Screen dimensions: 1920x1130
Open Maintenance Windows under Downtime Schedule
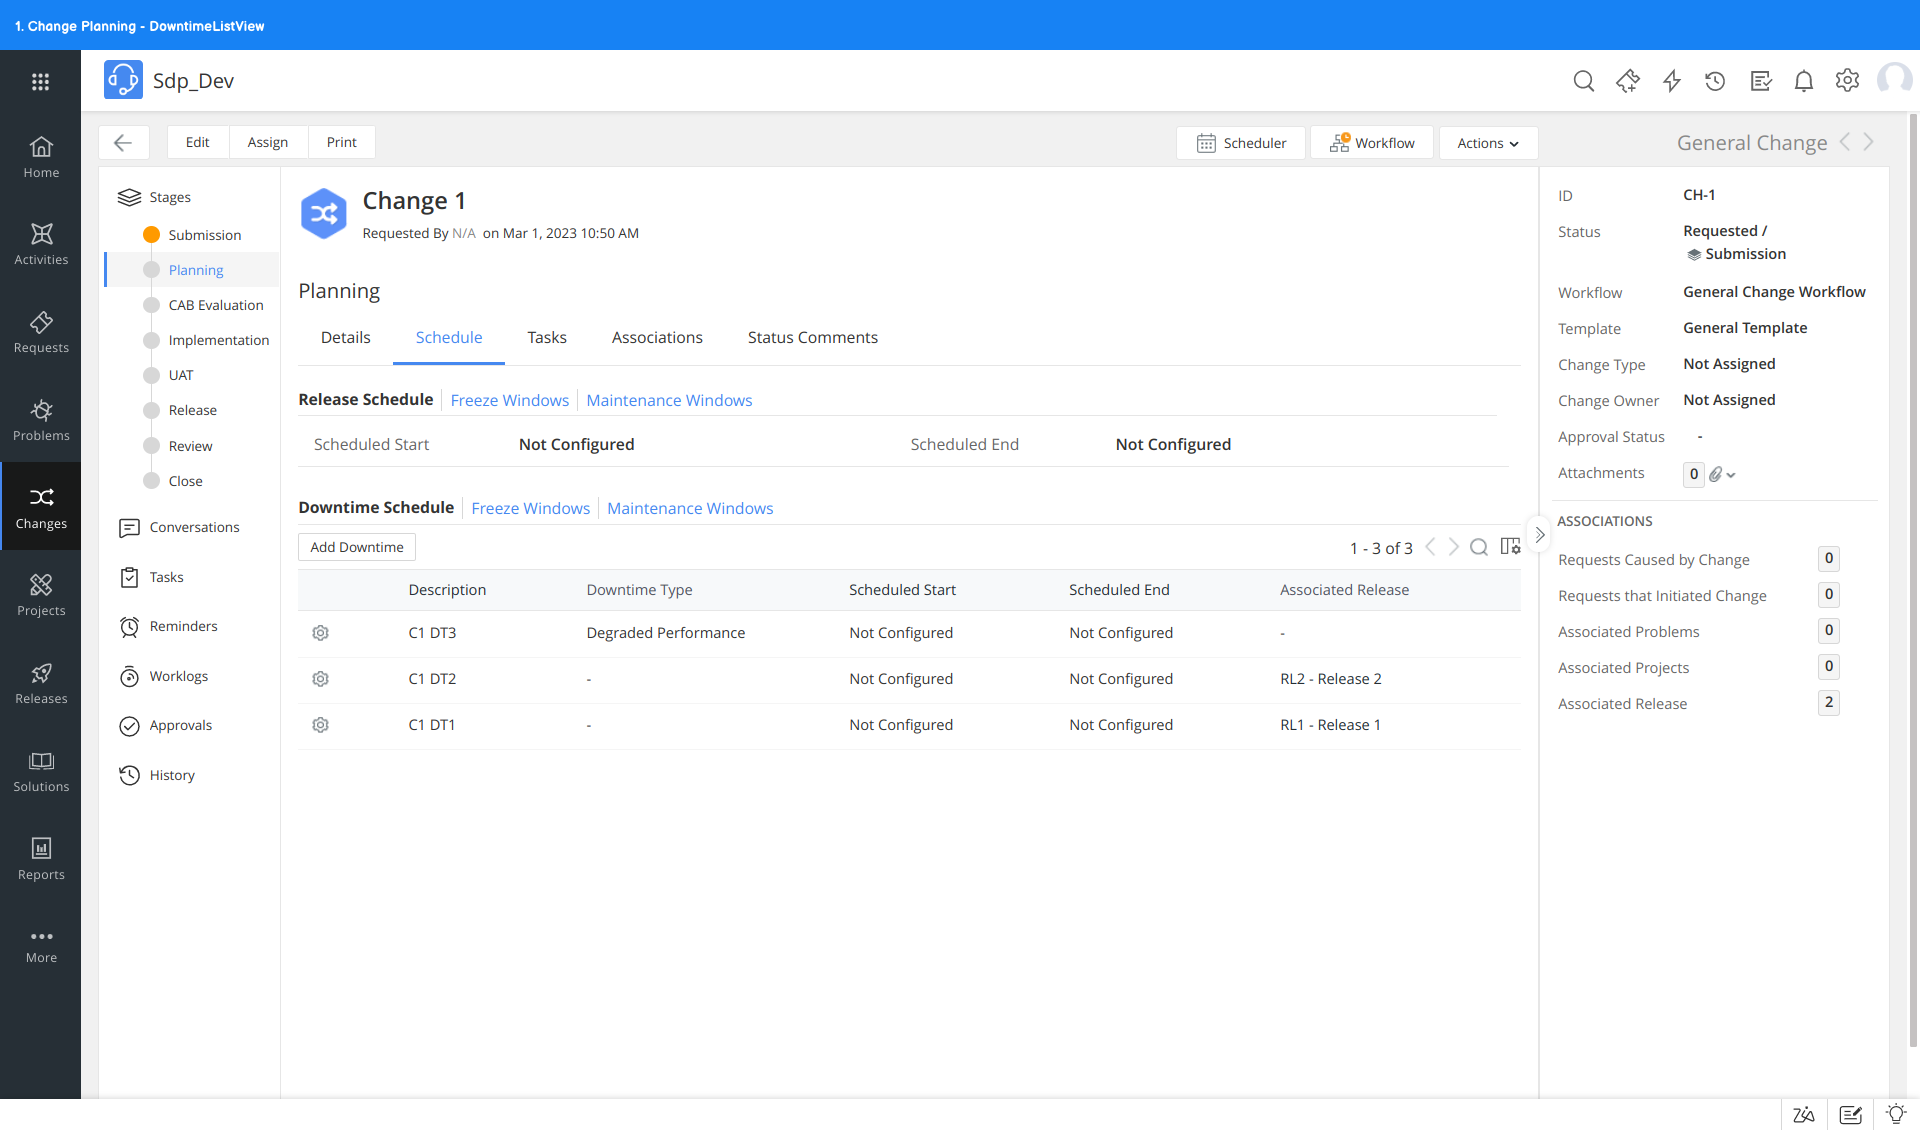point(690,508)
